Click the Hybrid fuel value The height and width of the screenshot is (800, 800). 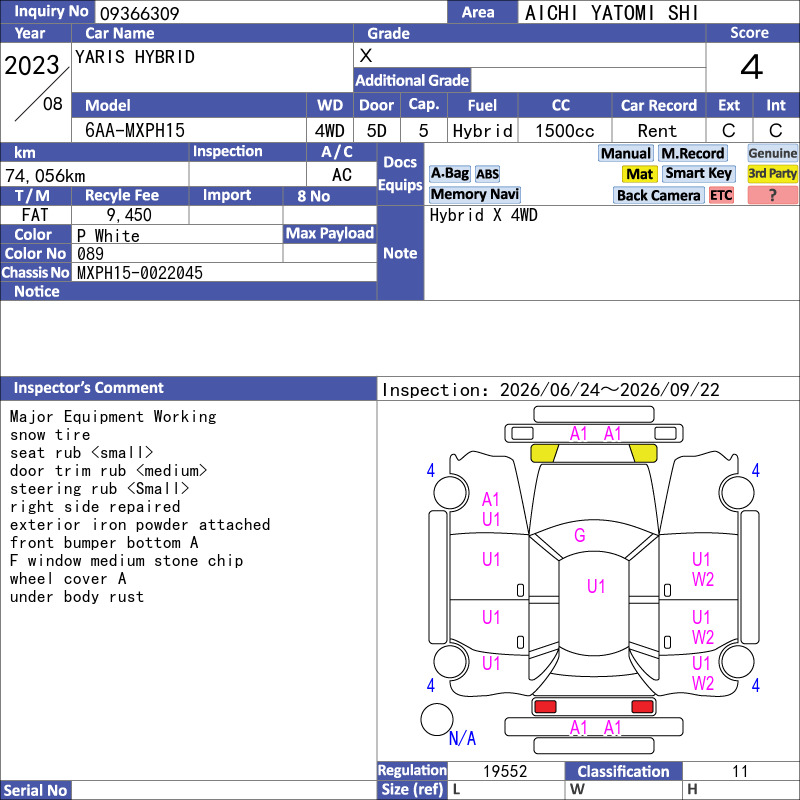482,131
